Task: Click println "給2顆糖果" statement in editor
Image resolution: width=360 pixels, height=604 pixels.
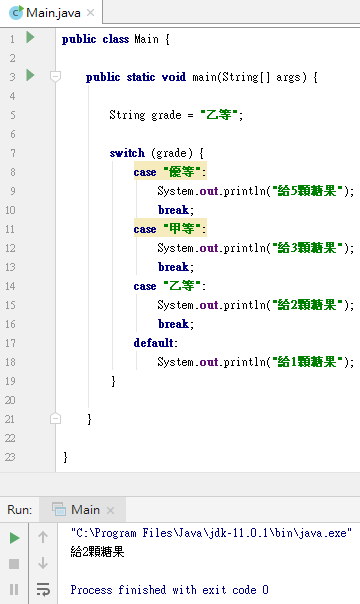Action: (x=255, y=305)
